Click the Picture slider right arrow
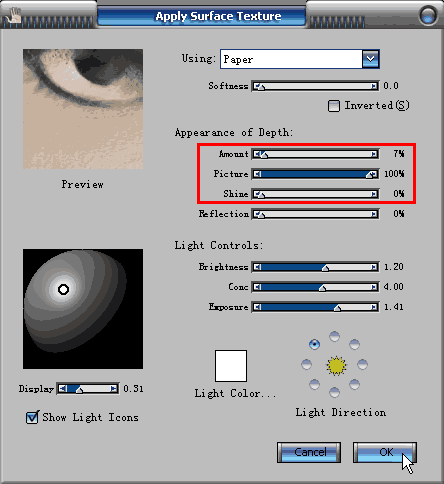 point(375,174)
